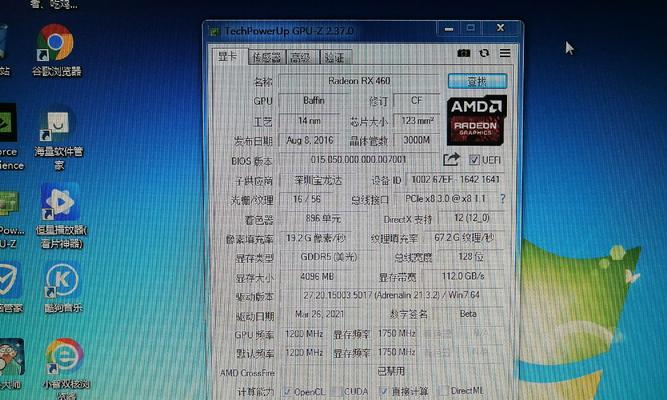Click the 67.2 G texture fillrate value
This screenshot has width=667, height=400.
(x=464, y=237)
